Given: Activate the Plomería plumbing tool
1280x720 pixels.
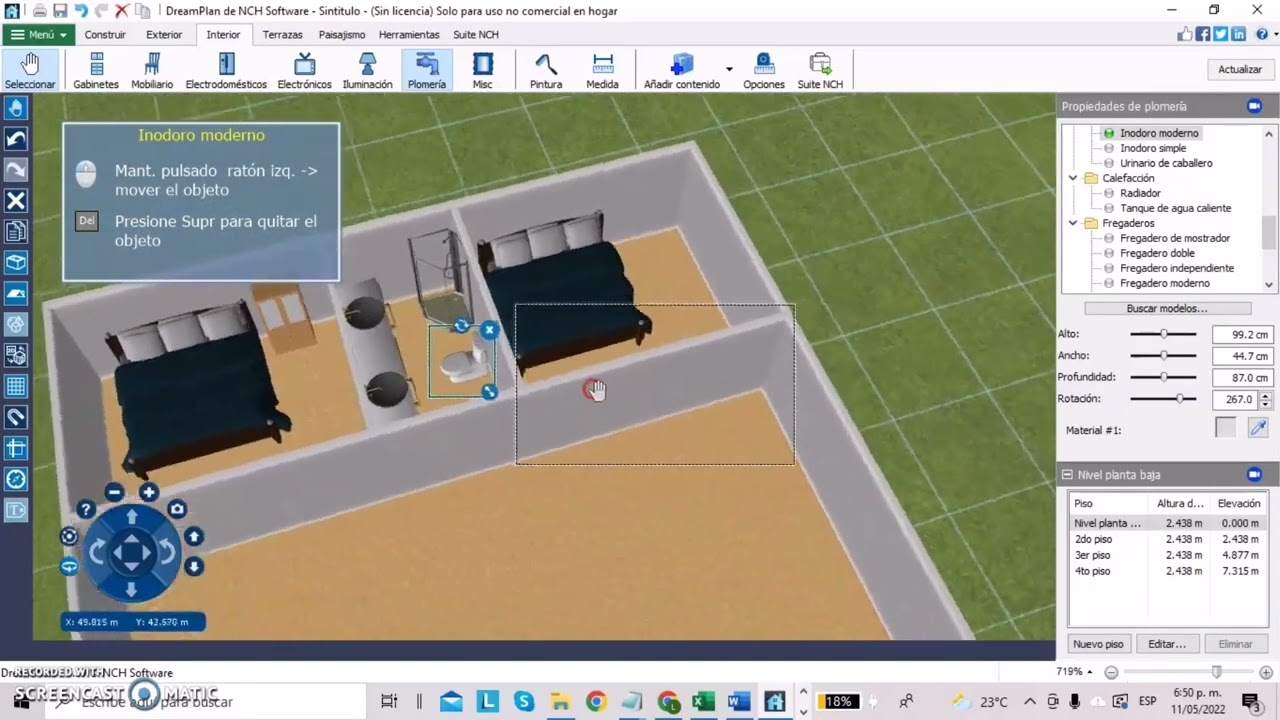Looking at the screenshot, I should (x=427, y=71).
